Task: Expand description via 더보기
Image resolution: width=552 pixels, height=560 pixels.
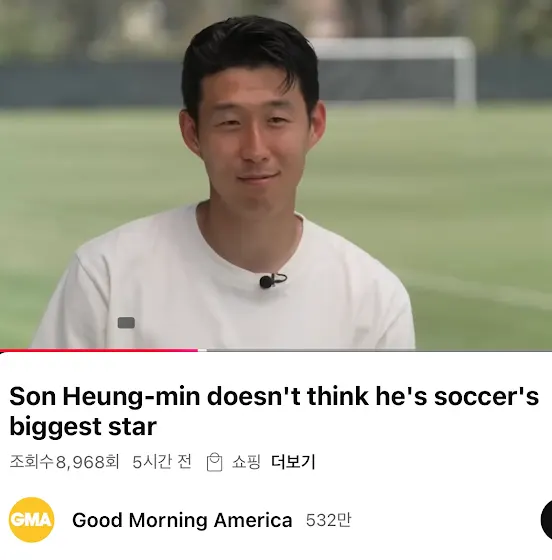Action: pyautogui.click(x=293, y=462)
